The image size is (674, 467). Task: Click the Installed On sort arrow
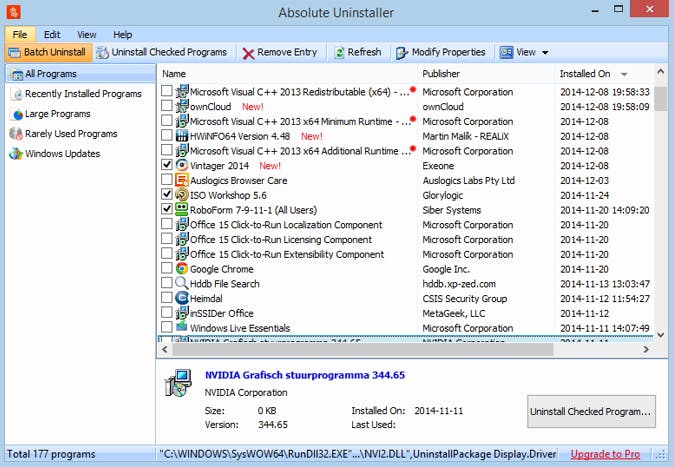(x=624, y=74)
